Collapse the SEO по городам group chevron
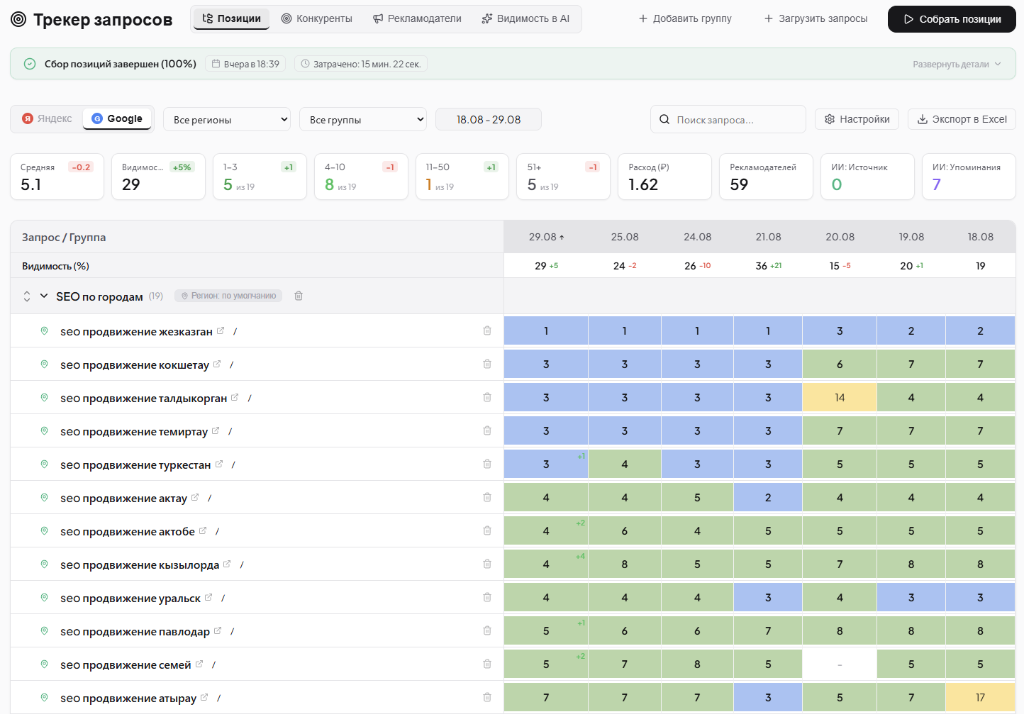 [x=44, y=296]
